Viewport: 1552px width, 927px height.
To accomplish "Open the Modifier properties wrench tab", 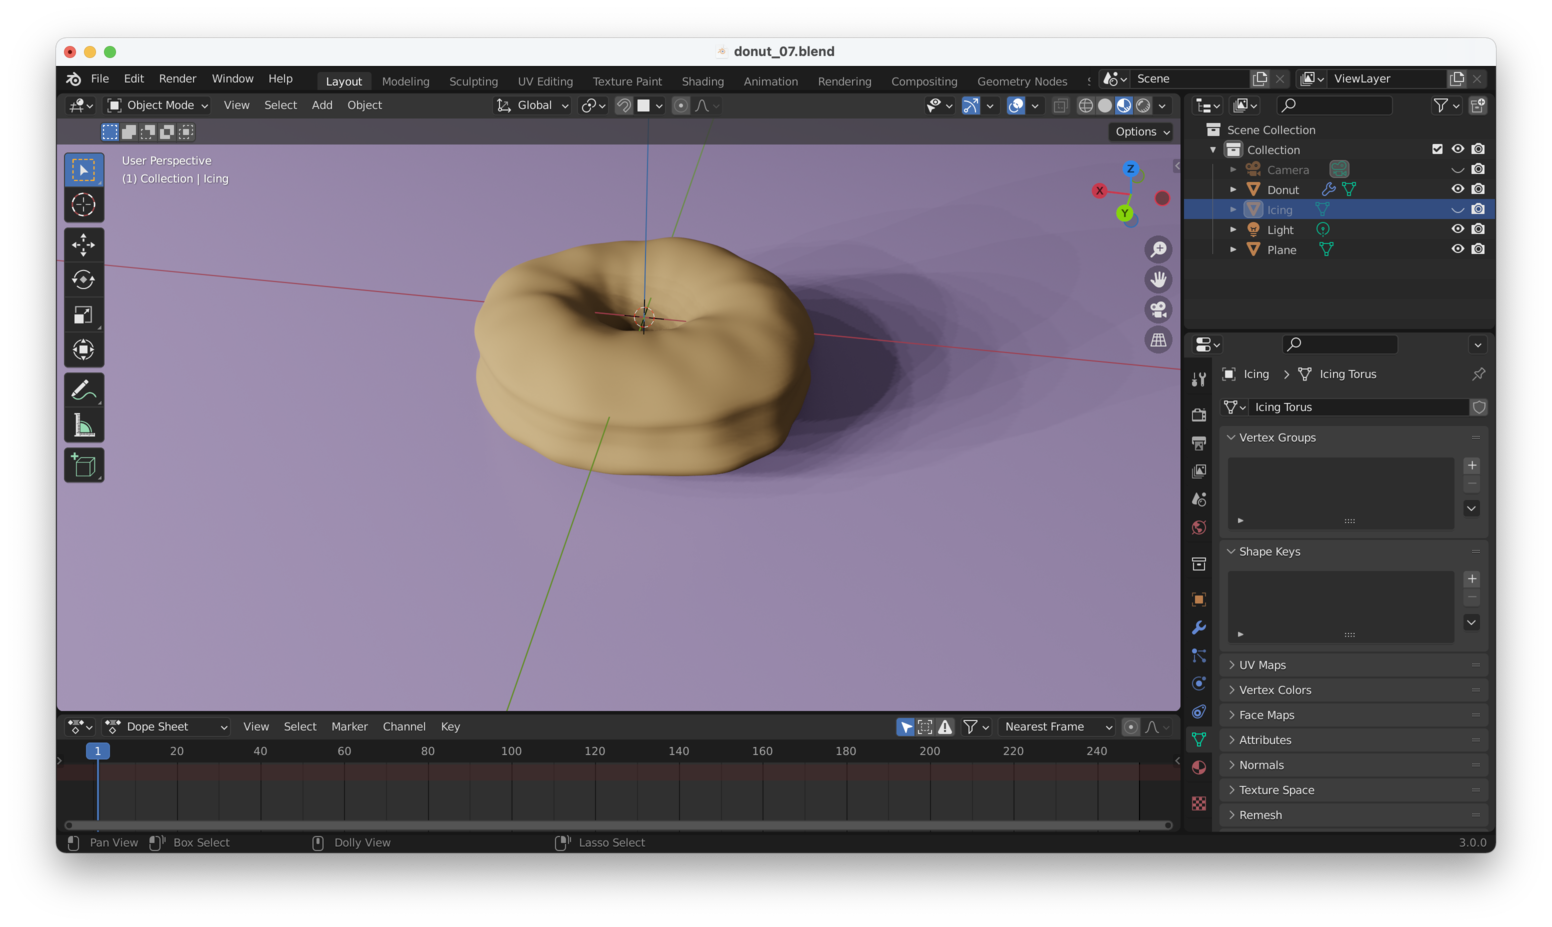I will point(1199,628).
